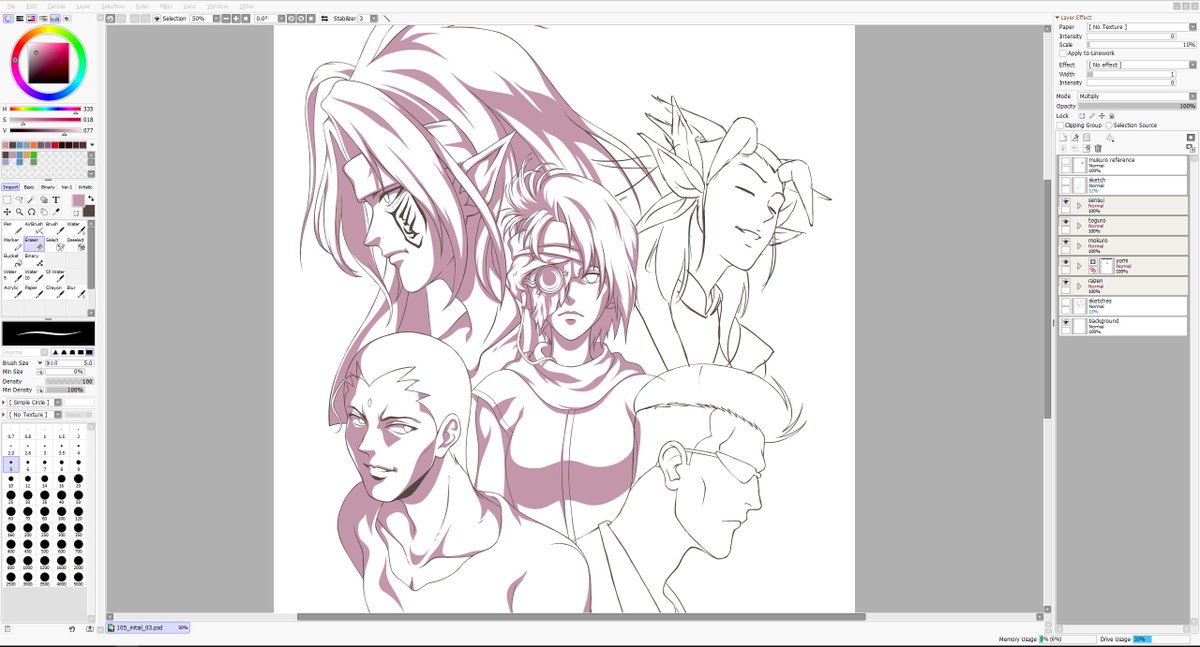
Task: Select the Eyedropper color picker tool
Action: (x=56, y=212)
